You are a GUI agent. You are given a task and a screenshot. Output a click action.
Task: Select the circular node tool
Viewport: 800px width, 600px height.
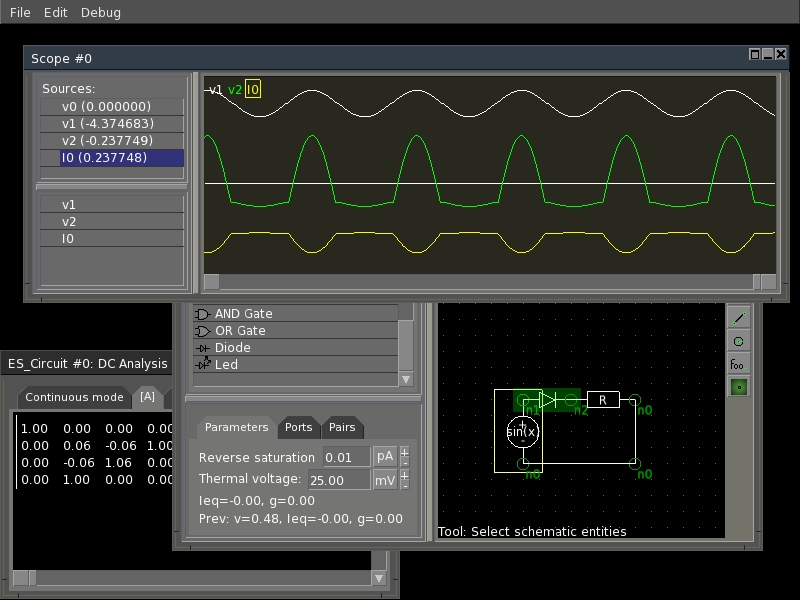(x=738, y=340)
